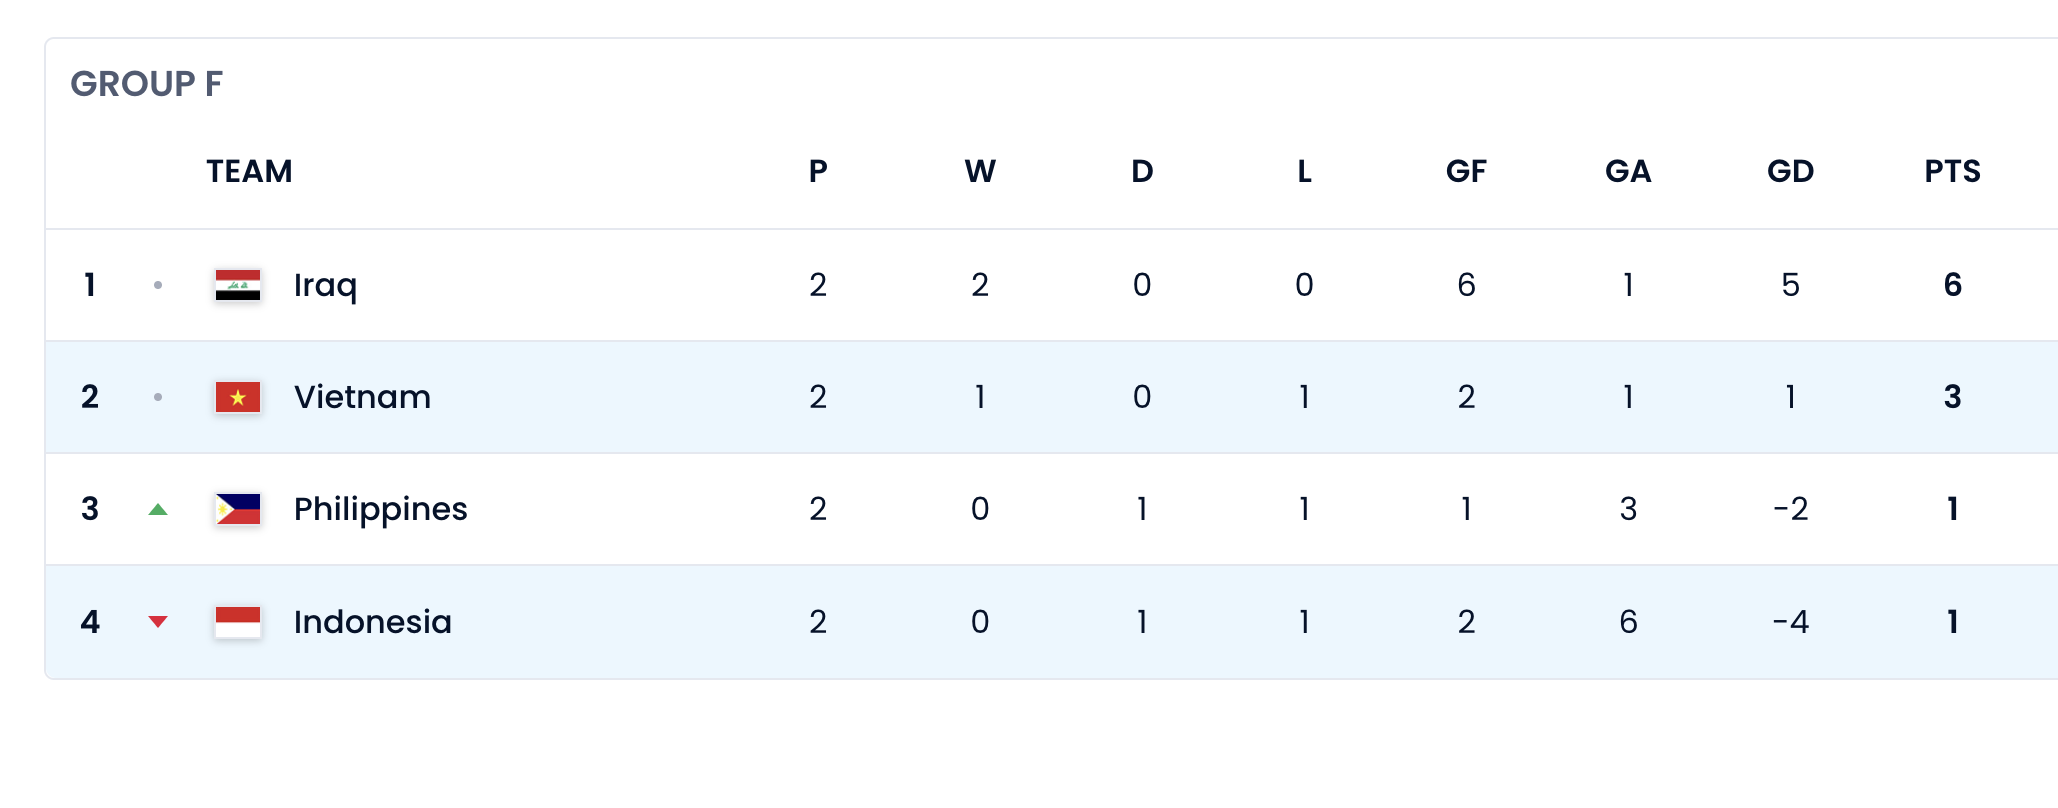Click the GROUP F heading
Image resolution: width=2058 pixels, height=808 pixels.
pyautogui.click(x=146, y=84)
